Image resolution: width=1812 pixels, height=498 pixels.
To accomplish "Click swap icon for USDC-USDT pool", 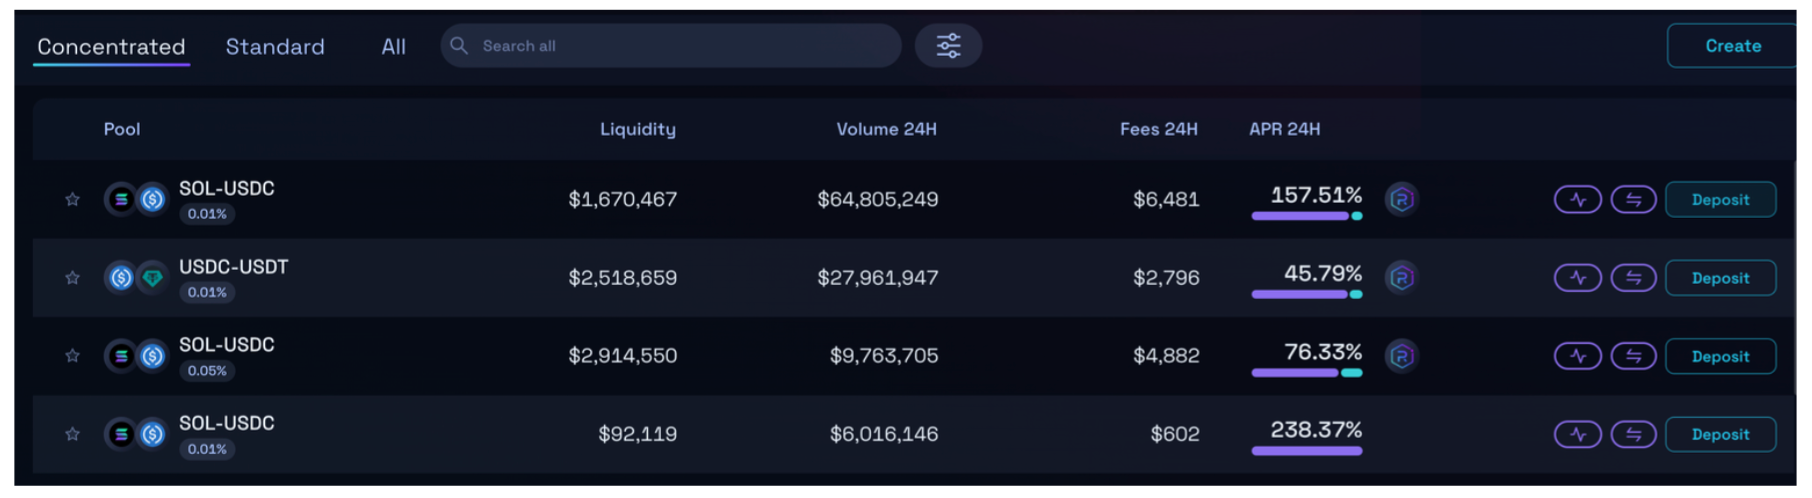I will (1633, 278).
